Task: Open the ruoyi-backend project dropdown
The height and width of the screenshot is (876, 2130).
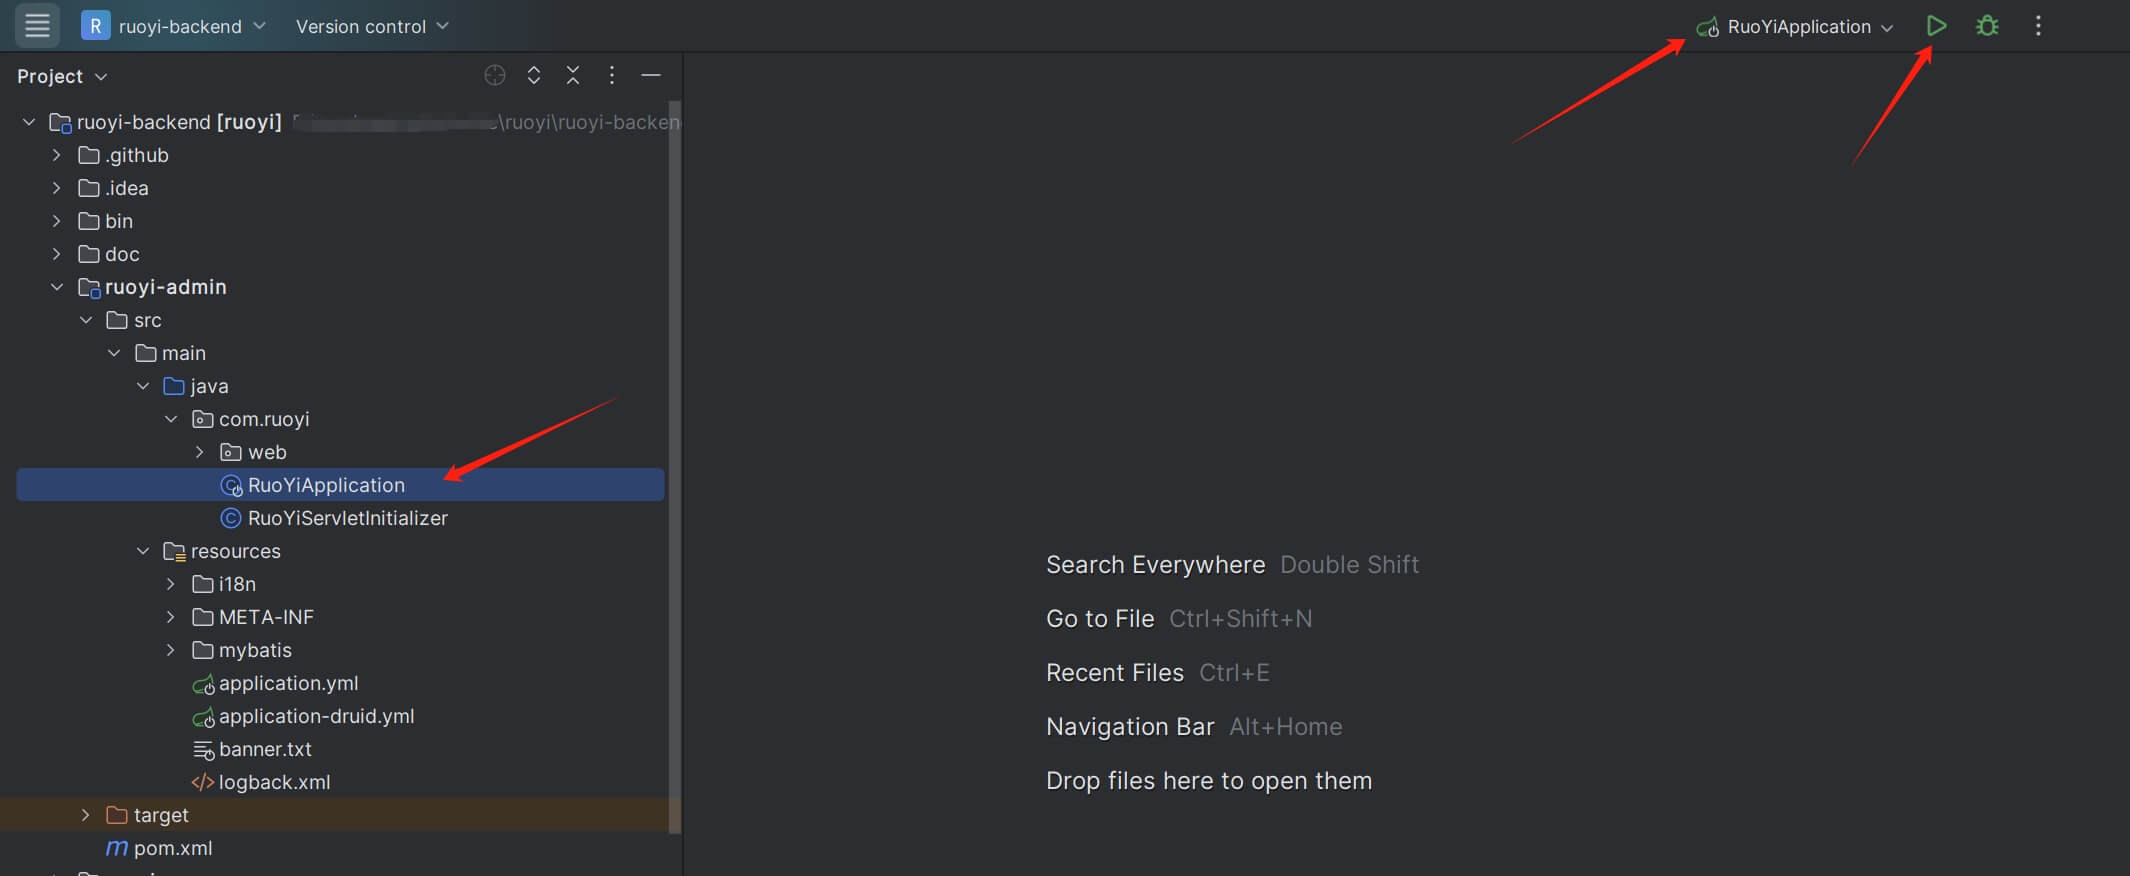Action: pyautogui.click(x=174, y=26)
